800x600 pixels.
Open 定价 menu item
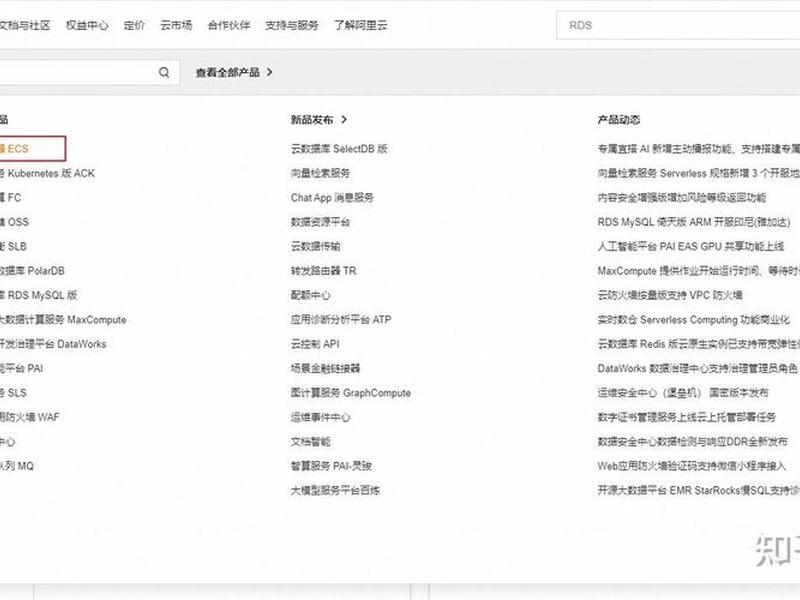(134, 26)
